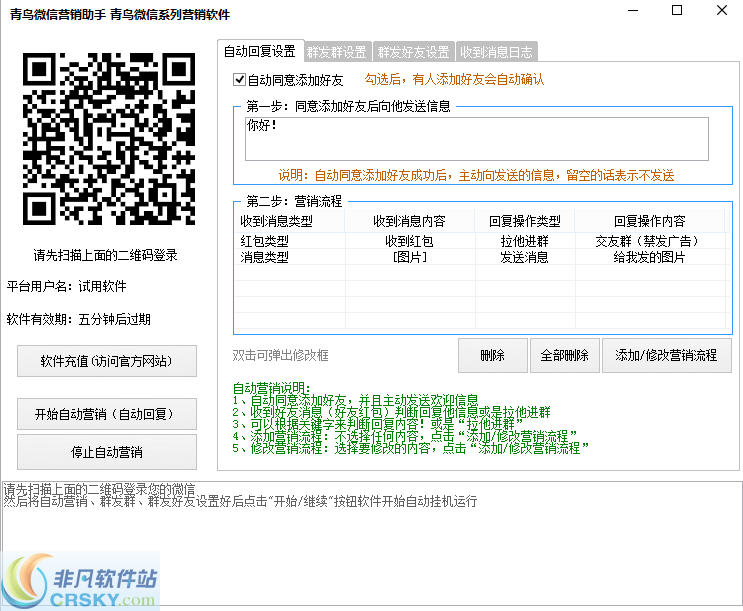
Task: Click the 回复操作类型 column header
Action: 525,221
